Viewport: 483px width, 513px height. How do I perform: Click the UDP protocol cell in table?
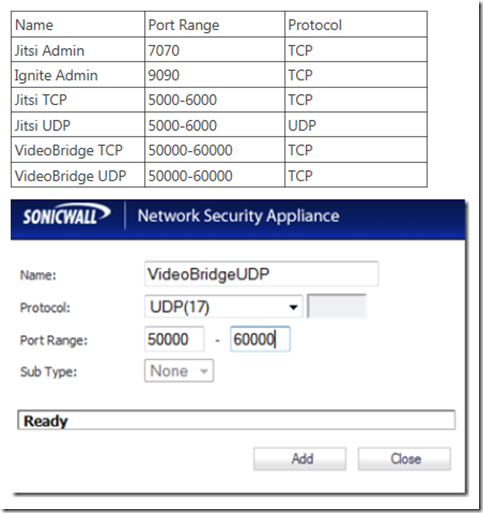click(356, 124)
